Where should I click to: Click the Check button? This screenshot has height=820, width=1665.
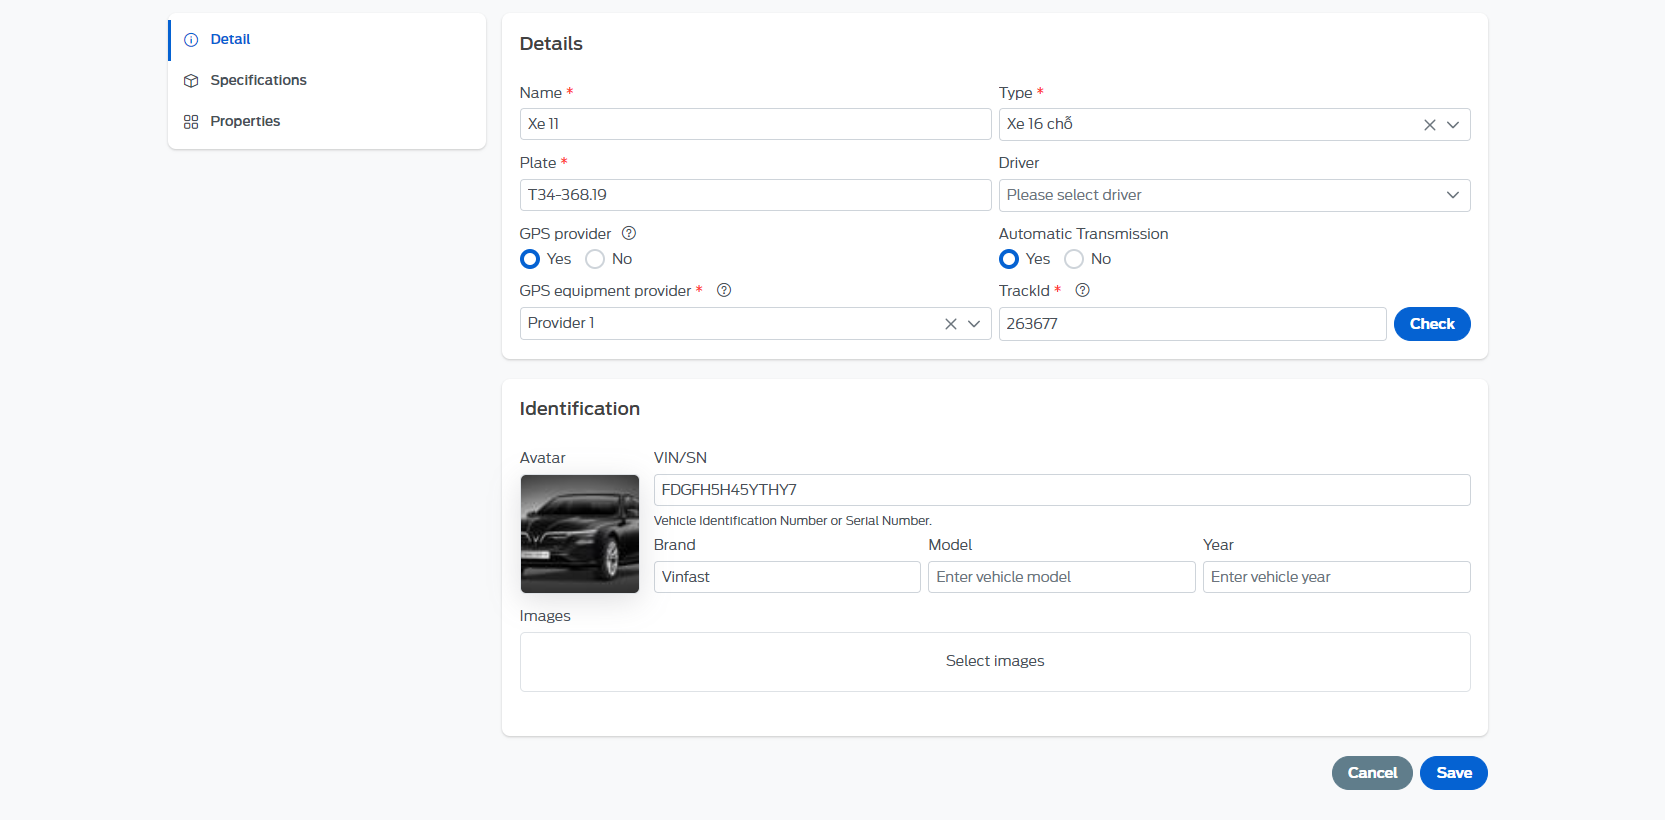tap(1432, 324)
